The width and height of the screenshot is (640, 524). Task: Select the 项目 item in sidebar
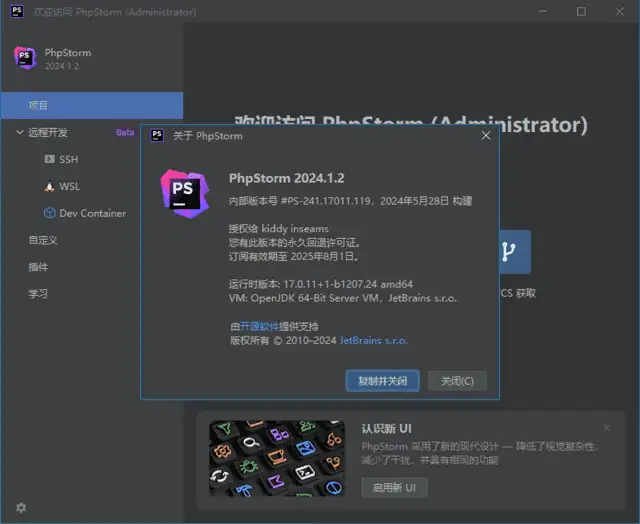coord(38,105)
